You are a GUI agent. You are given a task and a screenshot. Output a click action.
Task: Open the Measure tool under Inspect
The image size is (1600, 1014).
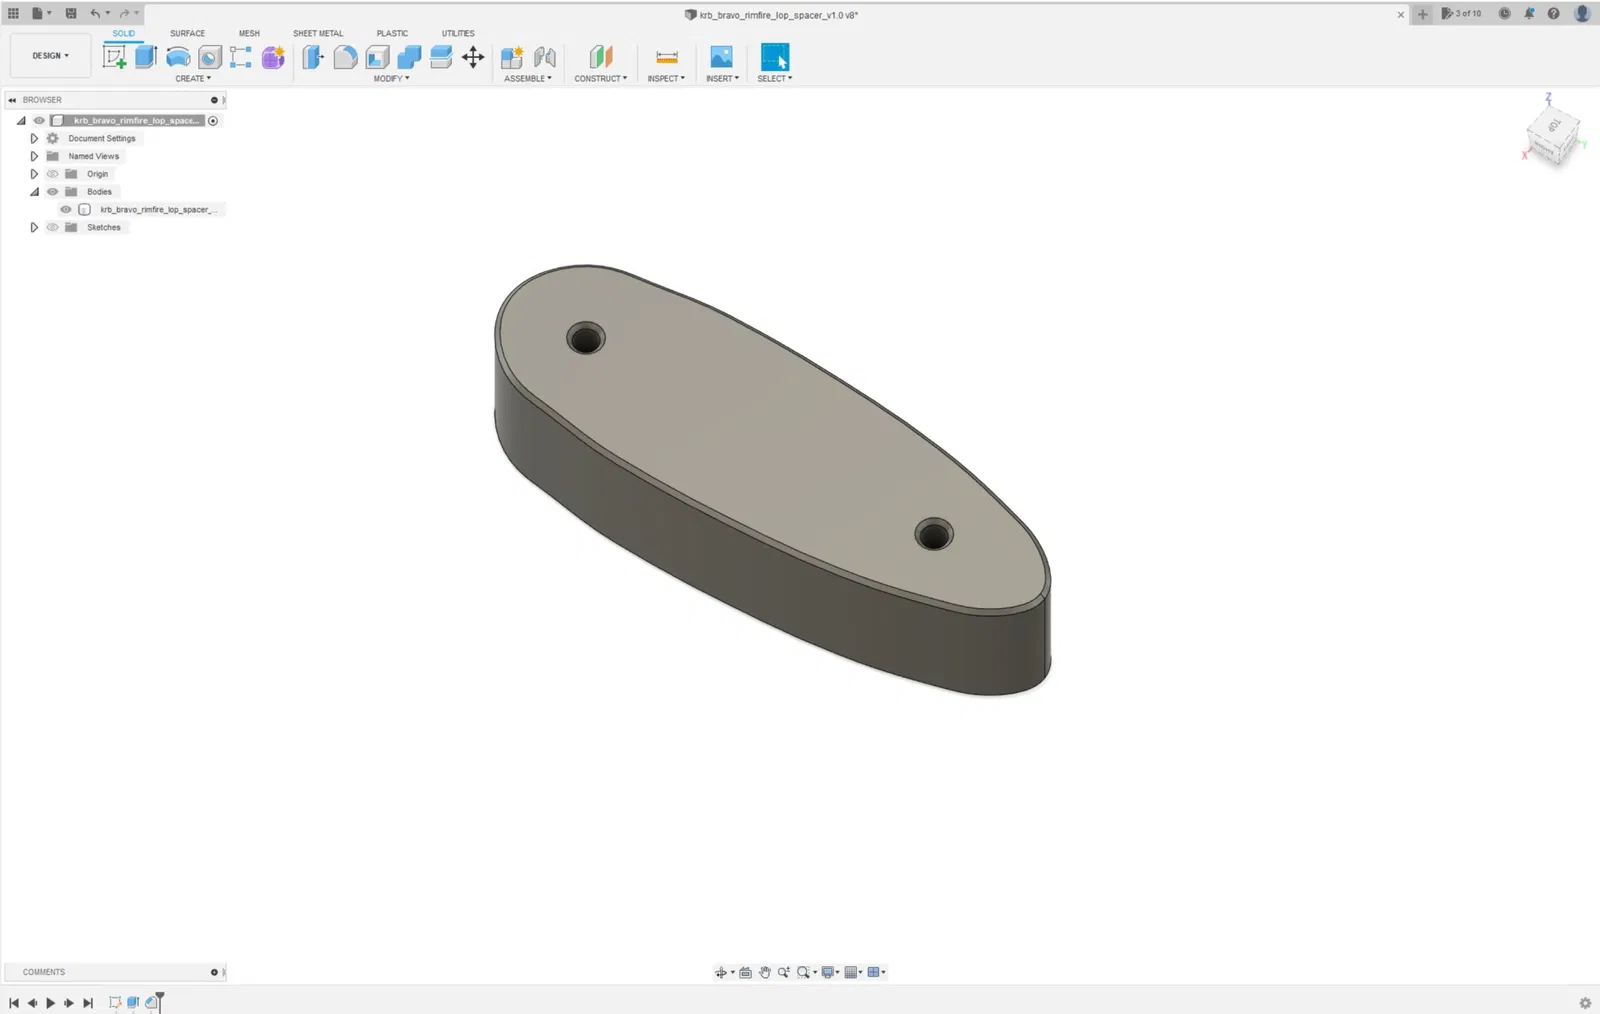point(667,57)
